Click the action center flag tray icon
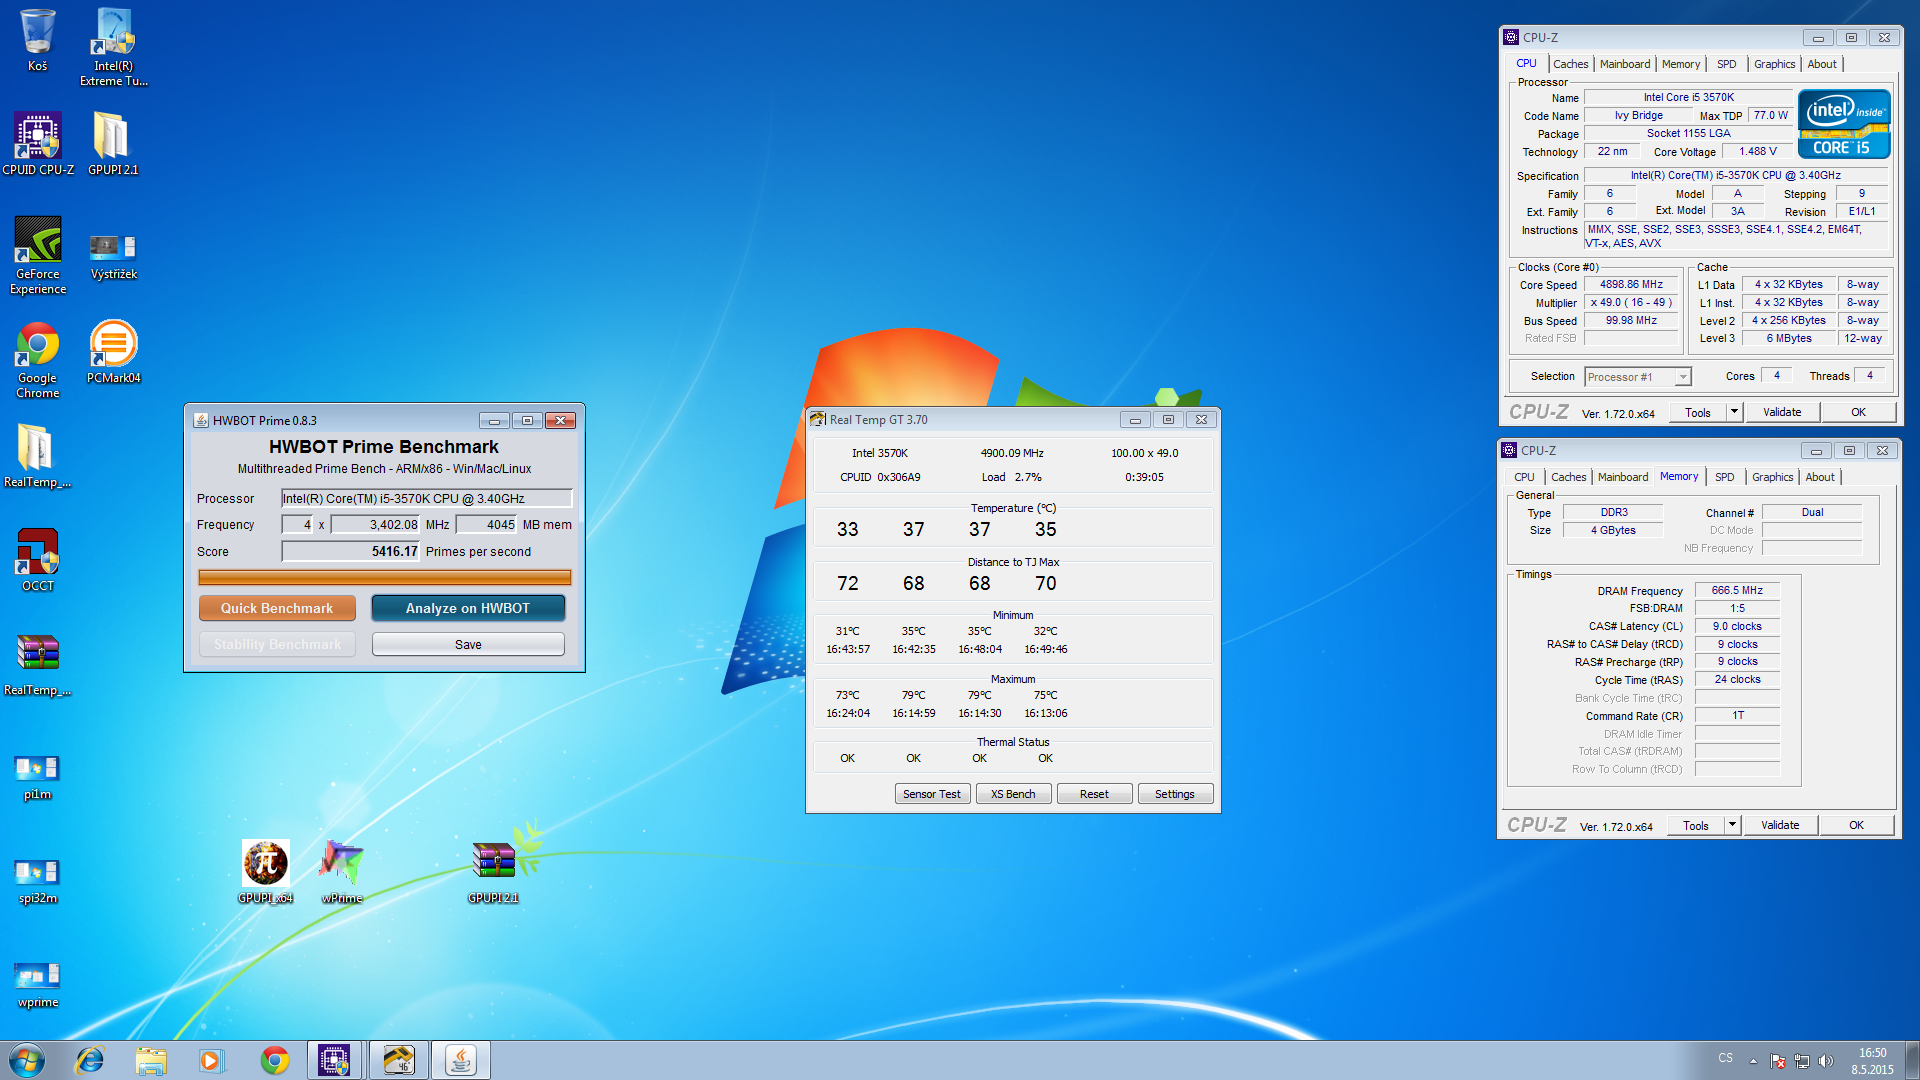The width and height of the screenshot is (1920, 1080). 1778,1061
